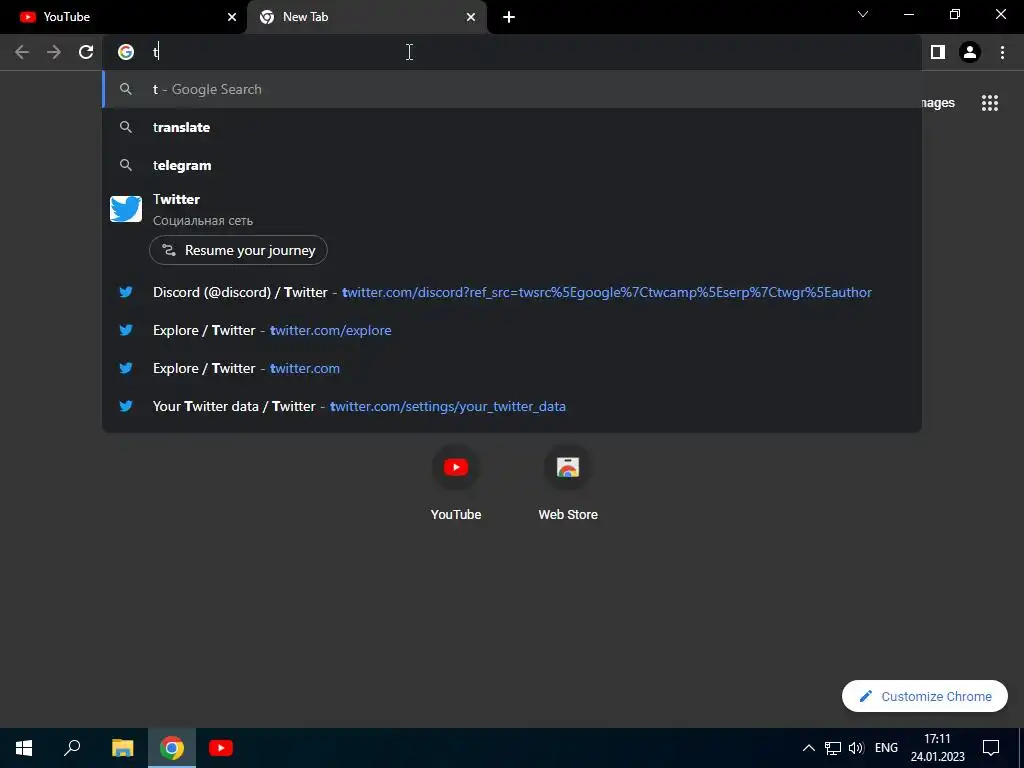Open Windows taskbar search
Viewport: 1024px width, 768px height.
72,748
